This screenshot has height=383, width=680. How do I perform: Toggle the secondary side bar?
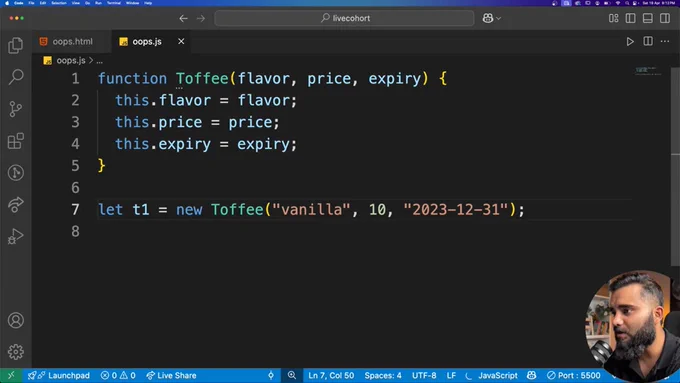(665, 18)
